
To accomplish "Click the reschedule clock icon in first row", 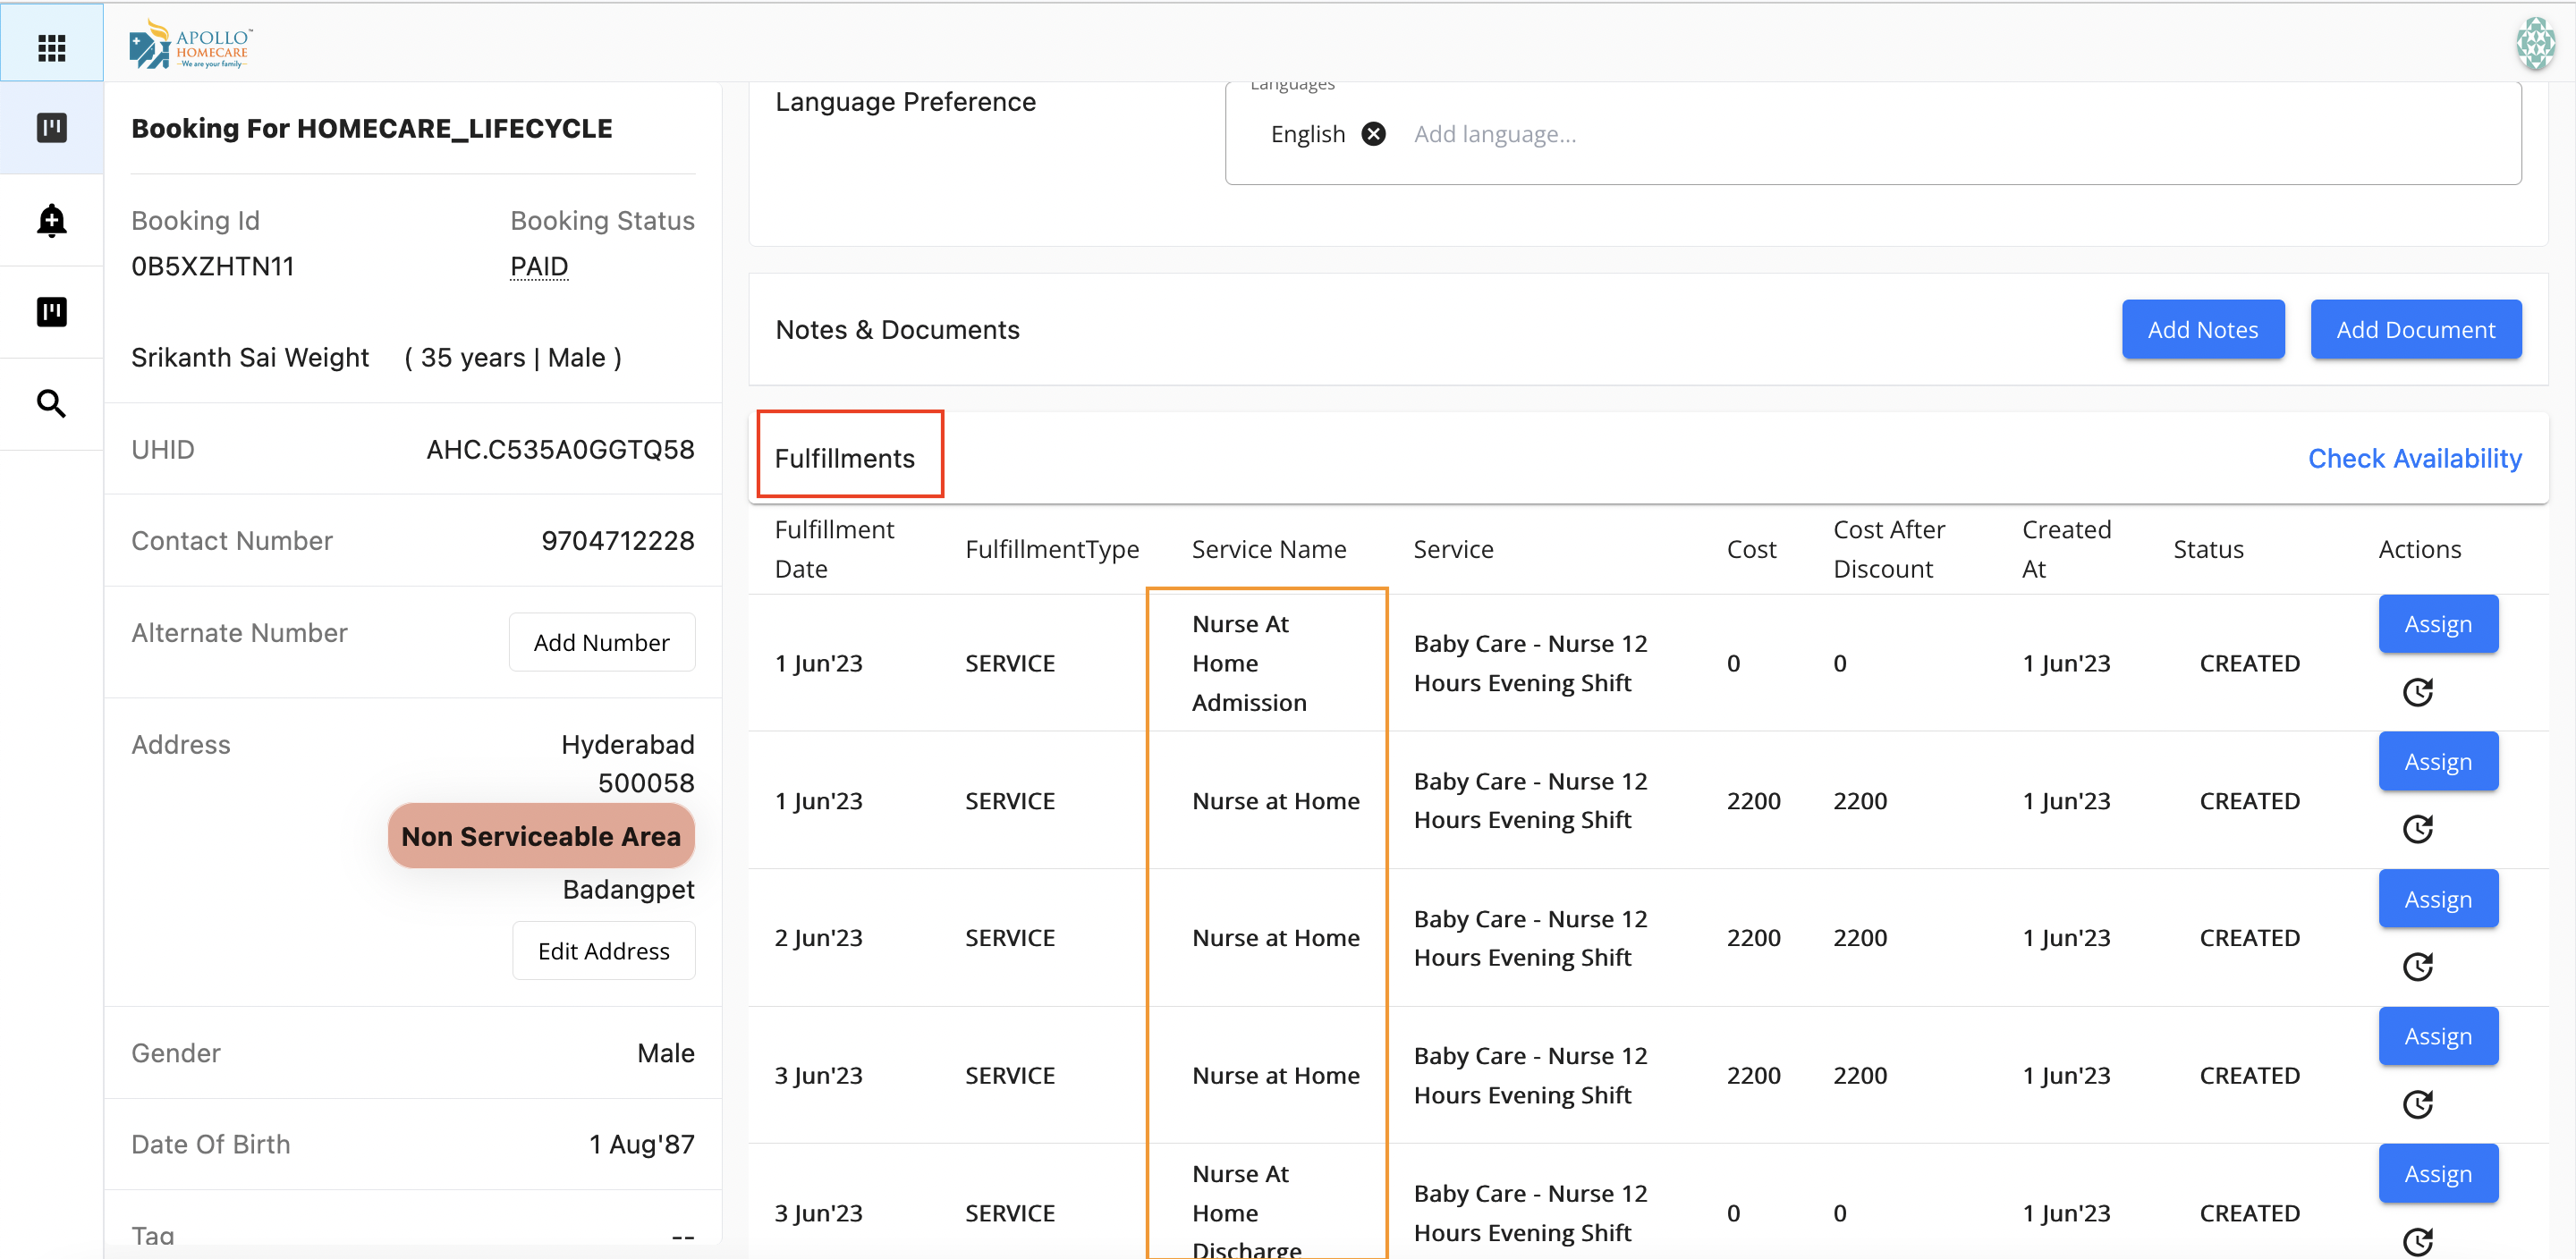I will coord(2417,692).
